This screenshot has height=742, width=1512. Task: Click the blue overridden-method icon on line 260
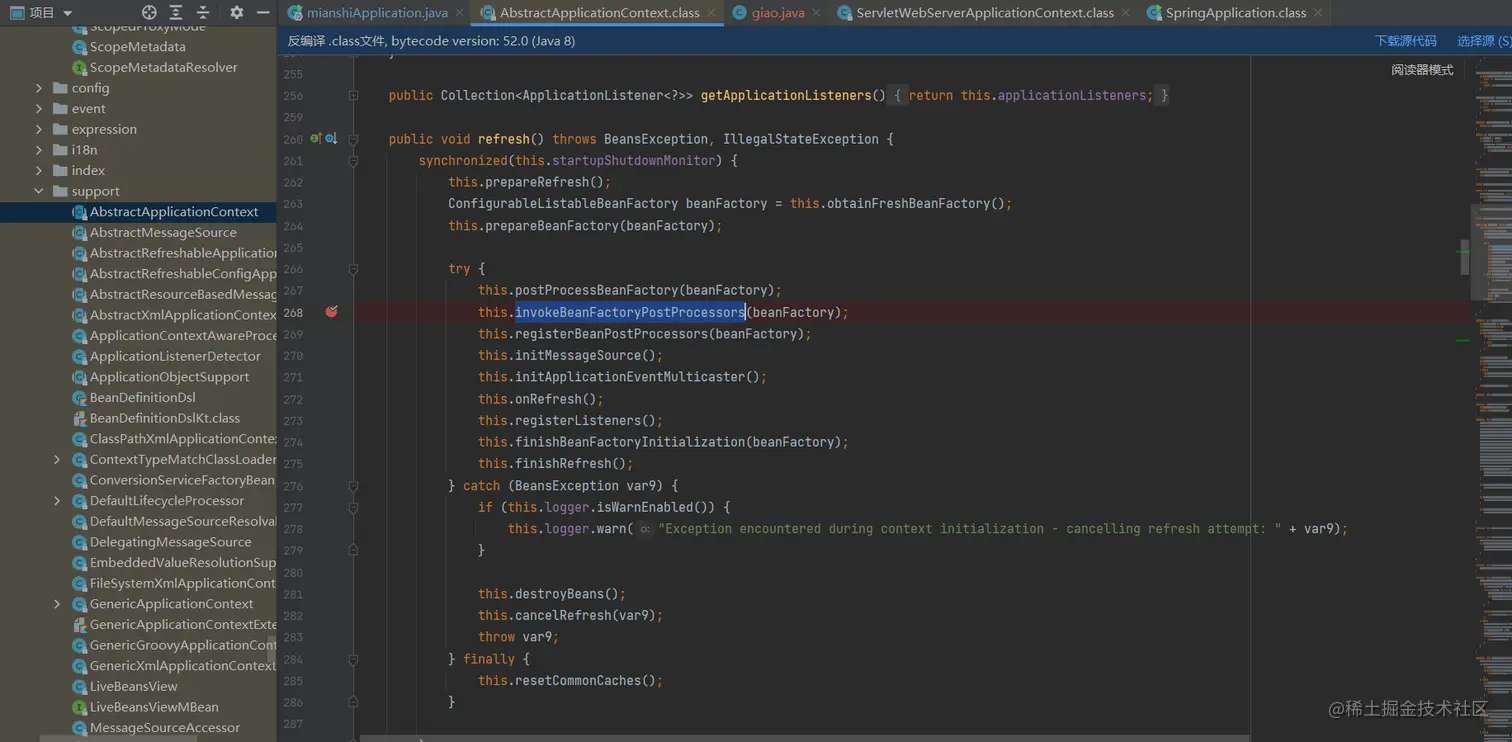[330, 139]
